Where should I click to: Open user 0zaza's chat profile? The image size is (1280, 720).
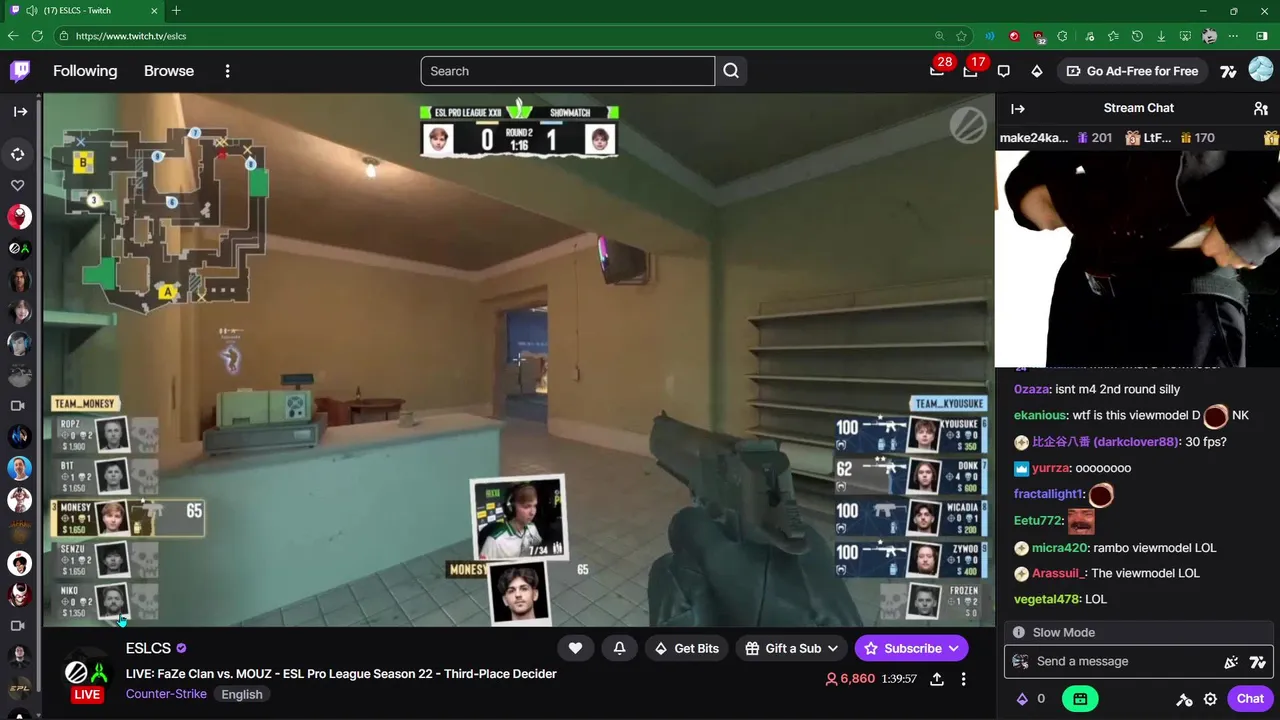tap(1032, 389)
